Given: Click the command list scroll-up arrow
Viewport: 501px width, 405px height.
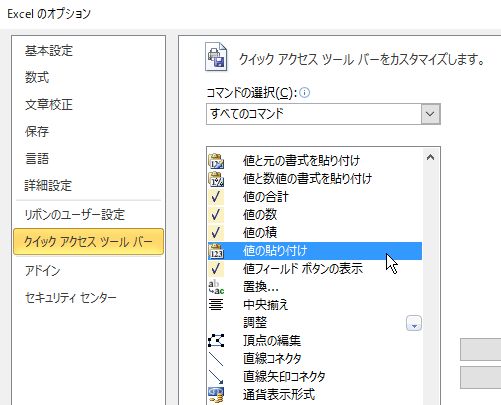Looking at the screenshot, I should [430, 157].
